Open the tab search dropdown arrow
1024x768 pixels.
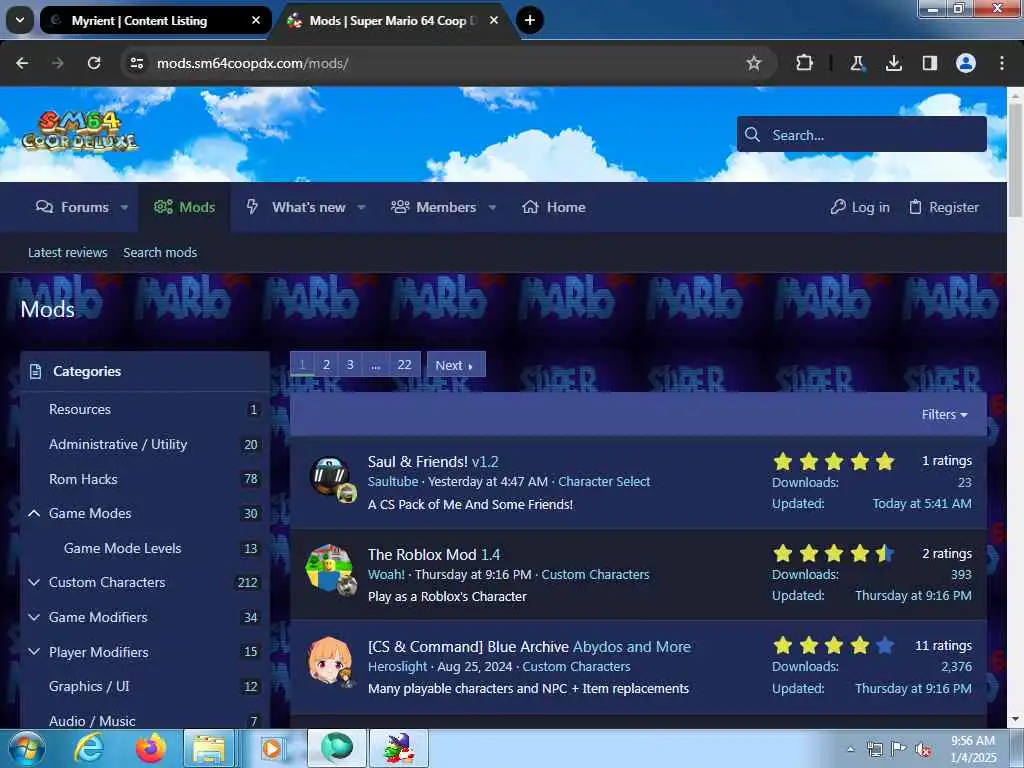(20, 20)
